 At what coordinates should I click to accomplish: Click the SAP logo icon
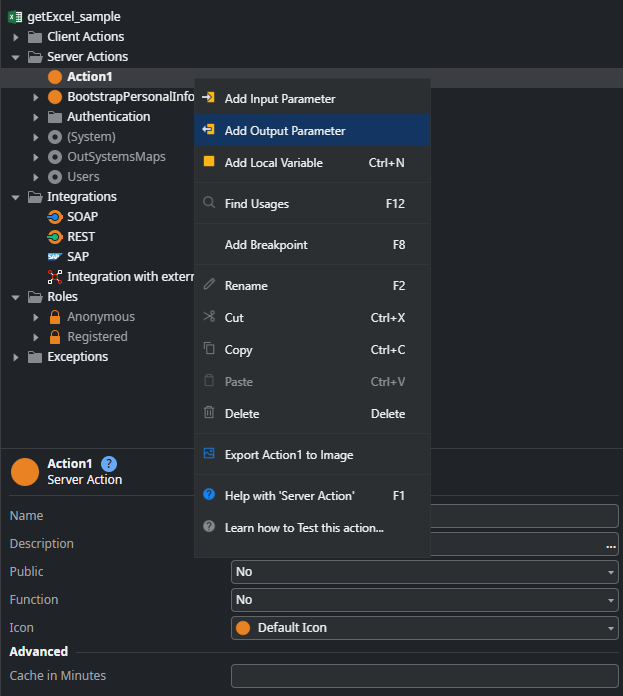click(55, 257)
